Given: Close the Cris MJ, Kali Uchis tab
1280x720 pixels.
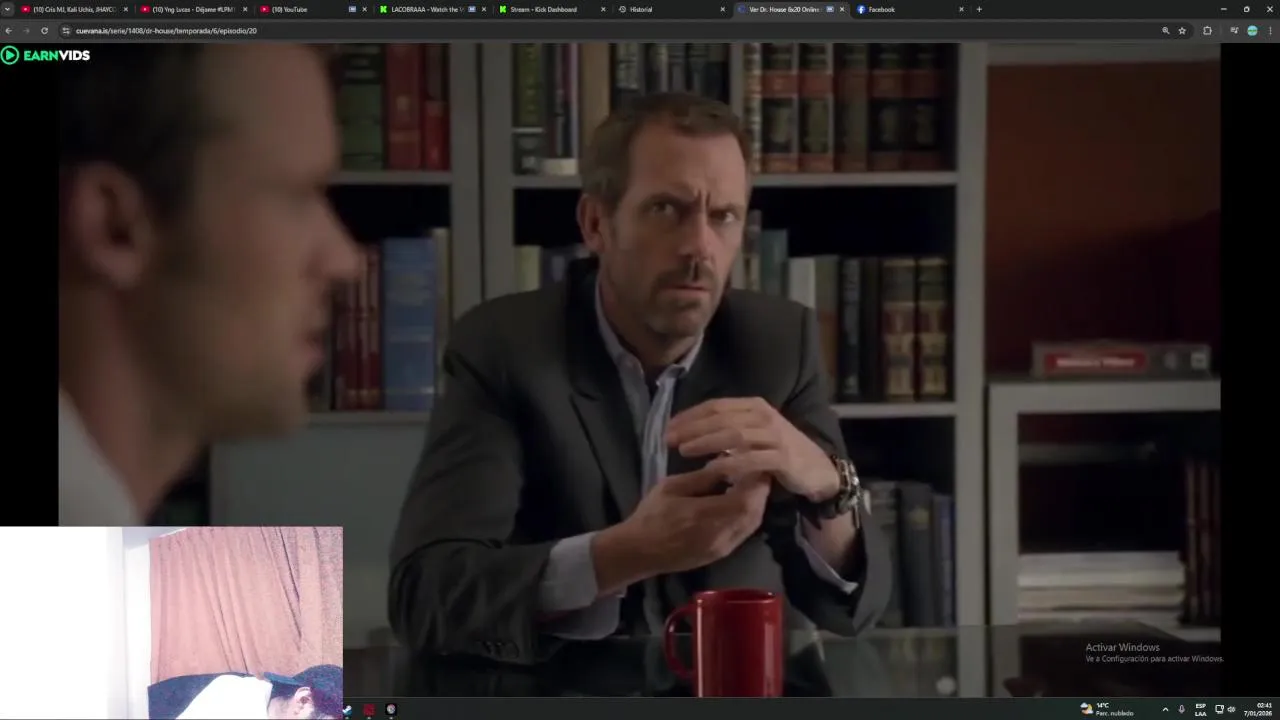Looking at the screenshot, I should tap(126, 9).
